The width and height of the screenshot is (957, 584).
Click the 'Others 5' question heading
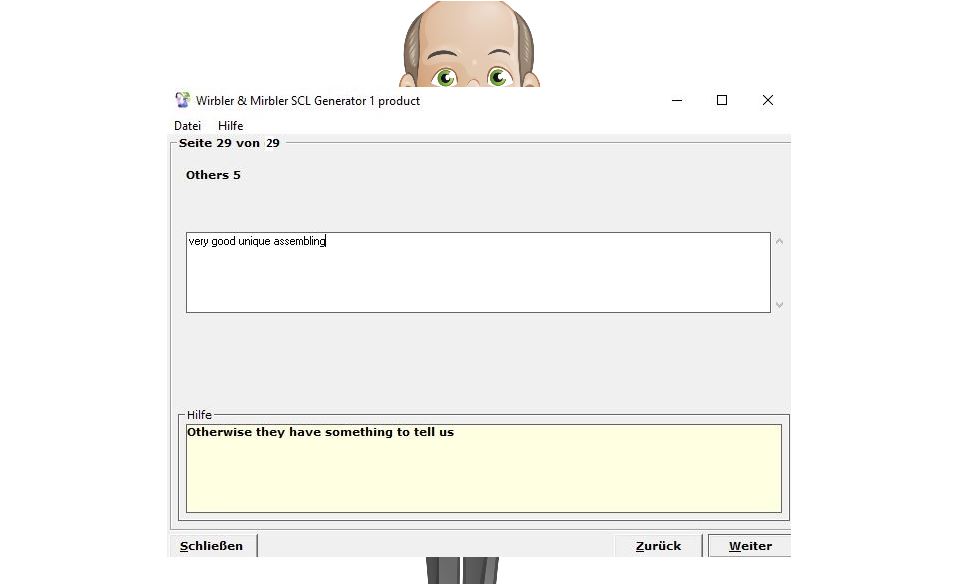pos(213,175)
